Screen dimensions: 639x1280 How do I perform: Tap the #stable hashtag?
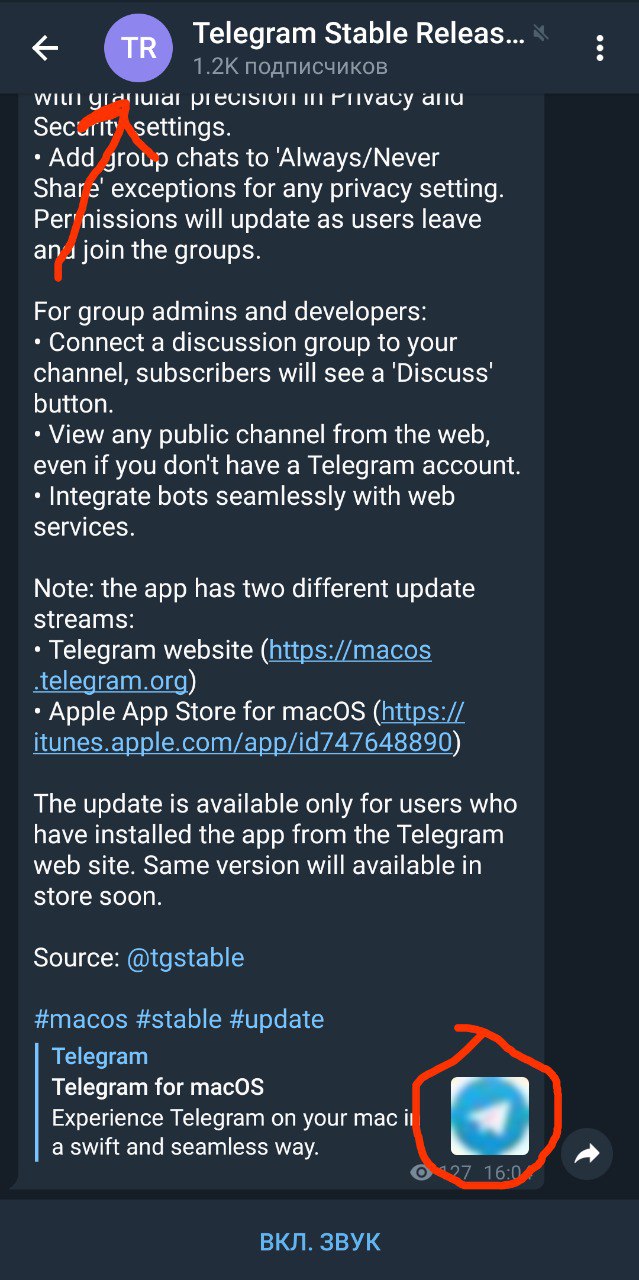click(179, 1019)
